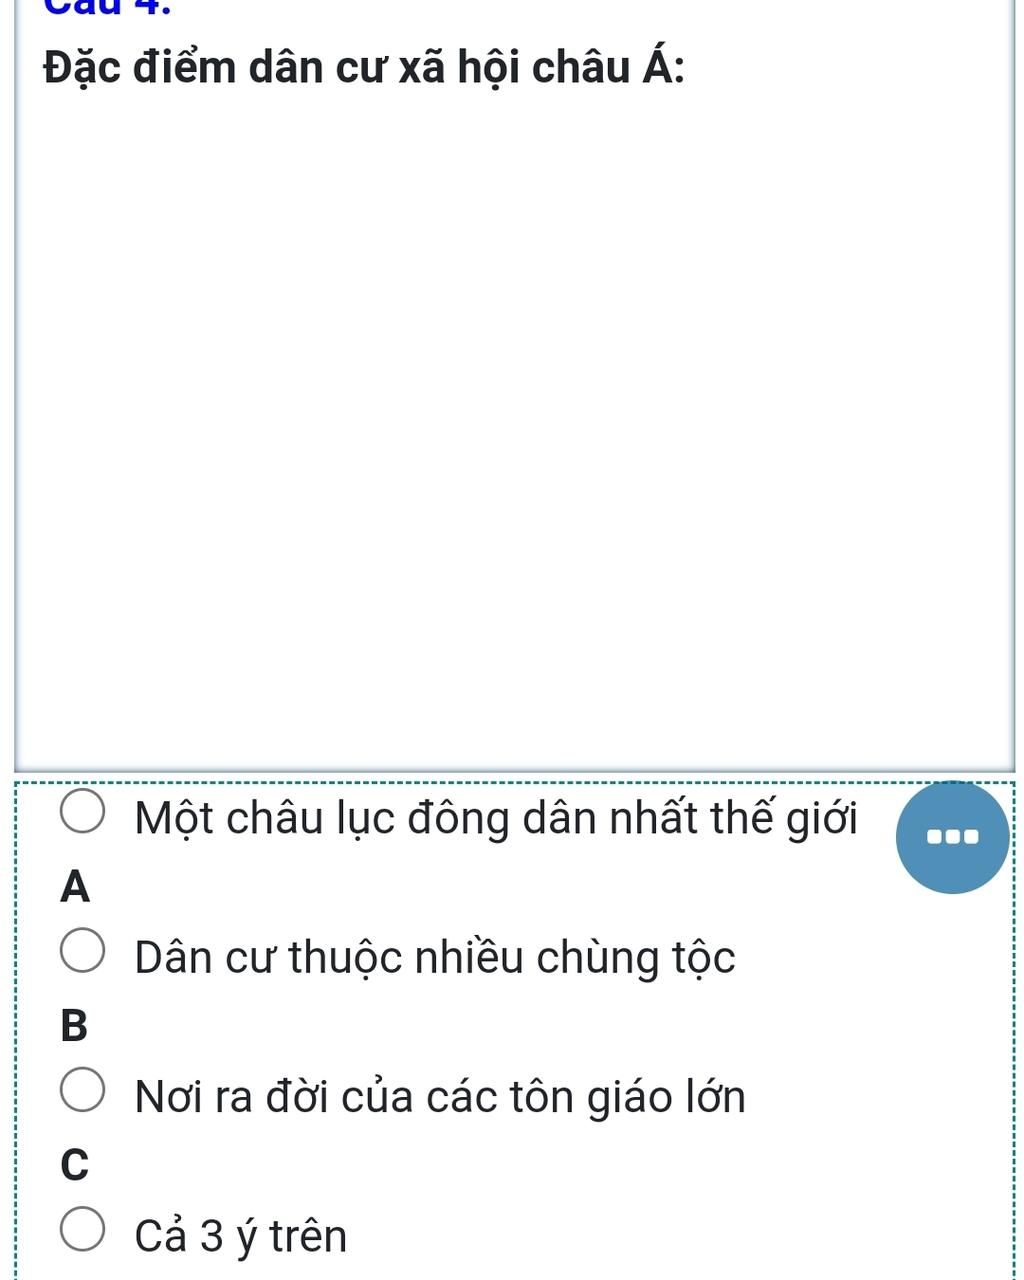Viewport: 1024px width, 1280px height.
Task: Click the bold letter B label
Action: pos(74,1026)
